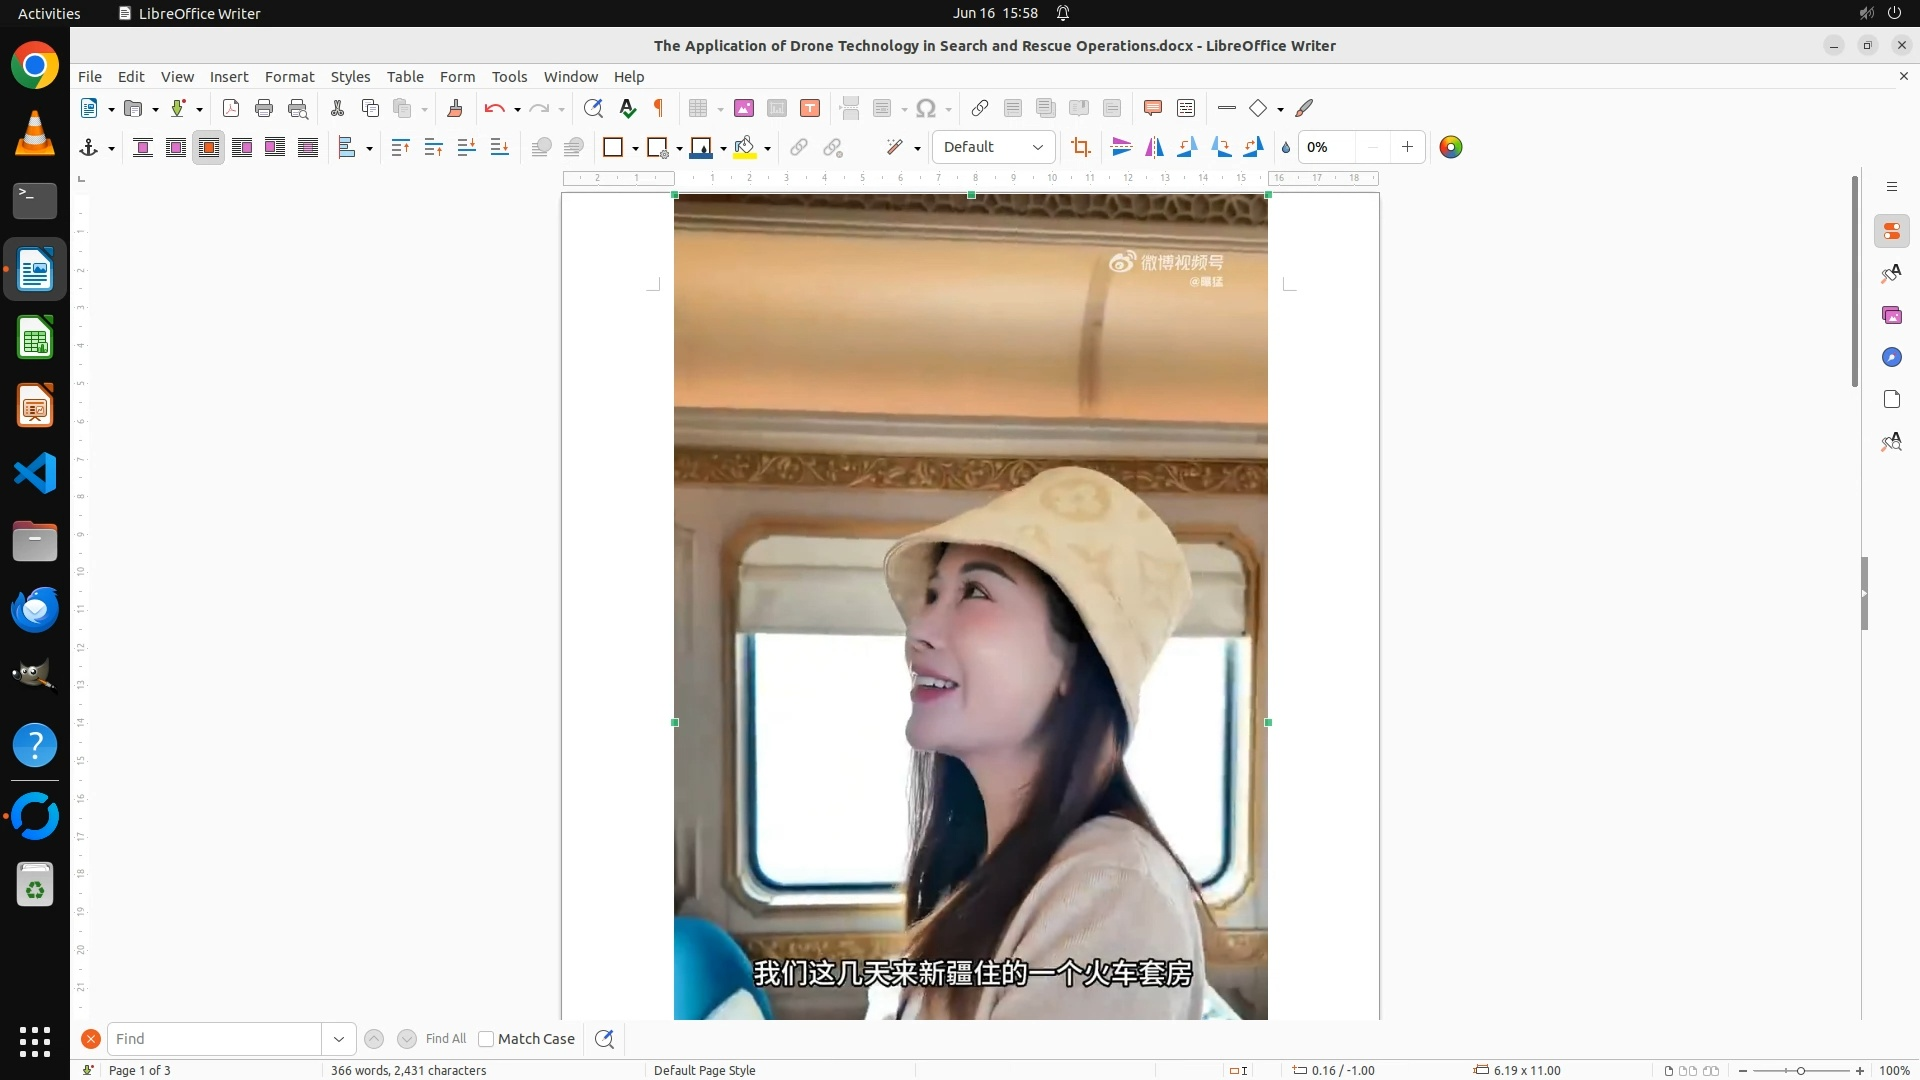Flip image horizontally
The width and height of the screenshot is (1920, 1080).
[x=1154, y=148]
